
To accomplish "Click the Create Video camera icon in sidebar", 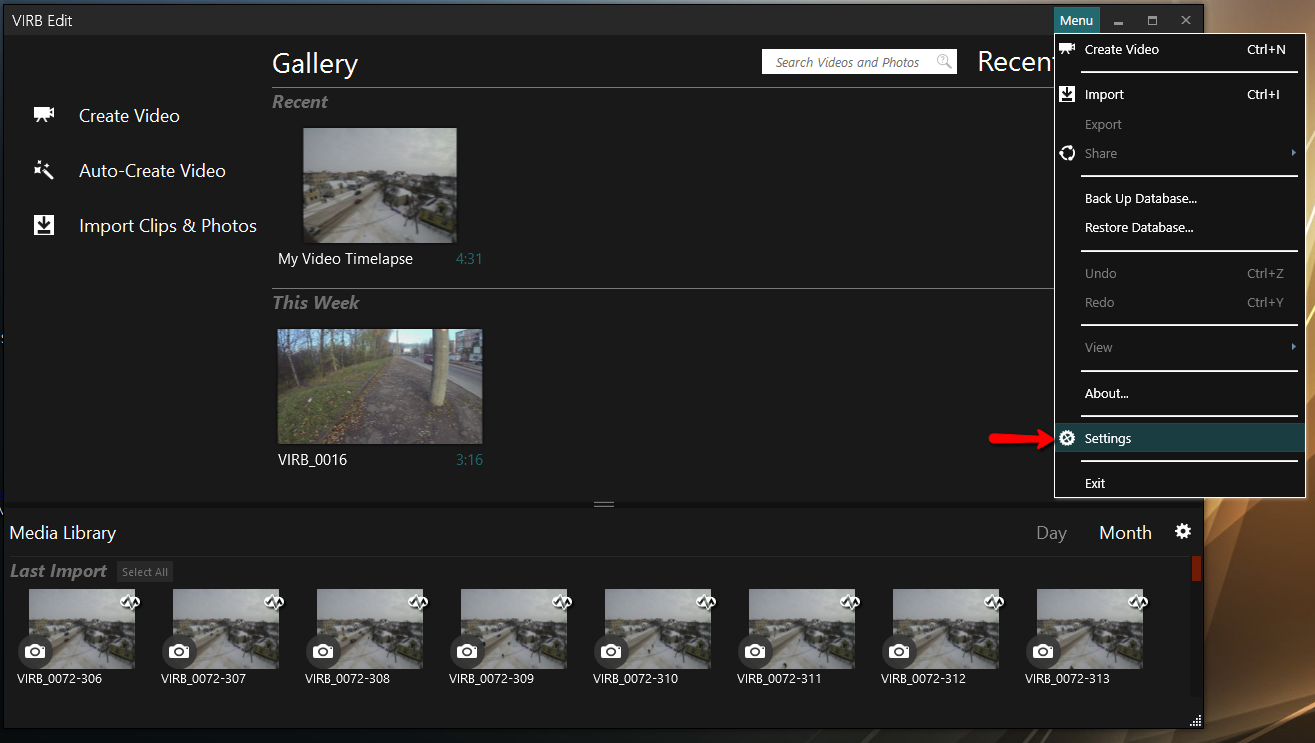I will pos(43,115).
